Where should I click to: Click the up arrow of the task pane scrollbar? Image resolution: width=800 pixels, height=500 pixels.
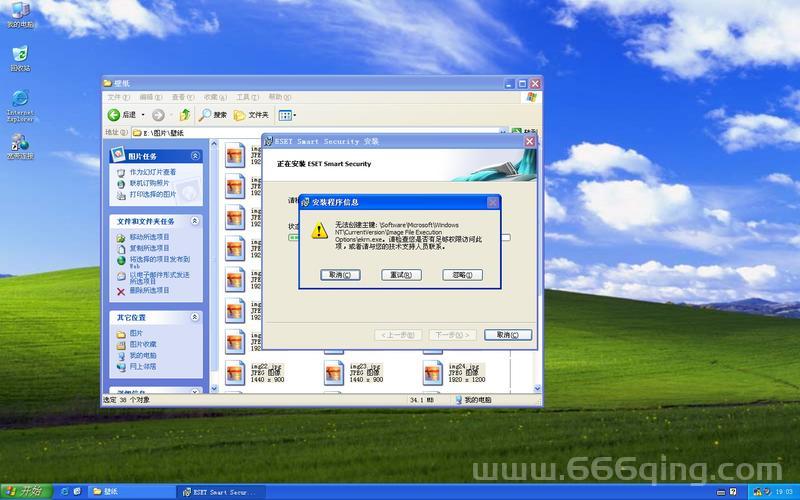click(214, 144)
